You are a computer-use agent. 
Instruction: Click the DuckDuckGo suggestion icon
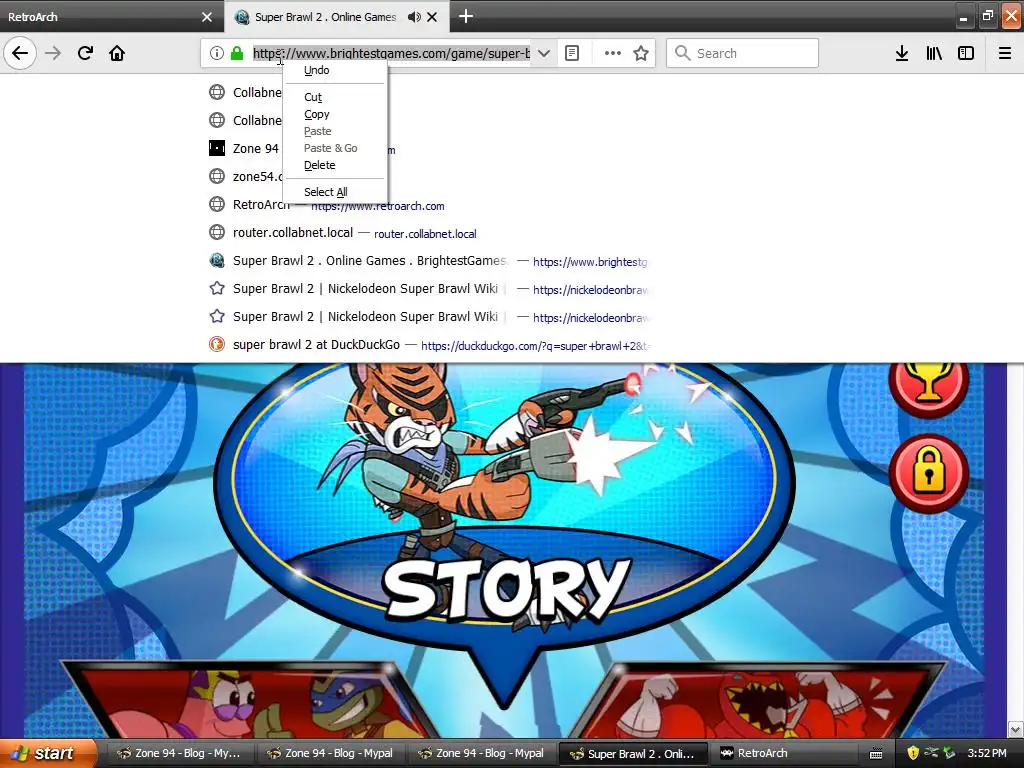pos(217,344)
